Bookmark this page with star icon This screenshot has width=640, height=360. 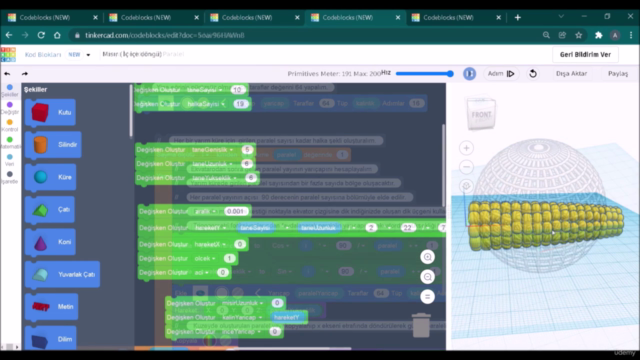tap(578, 35)
